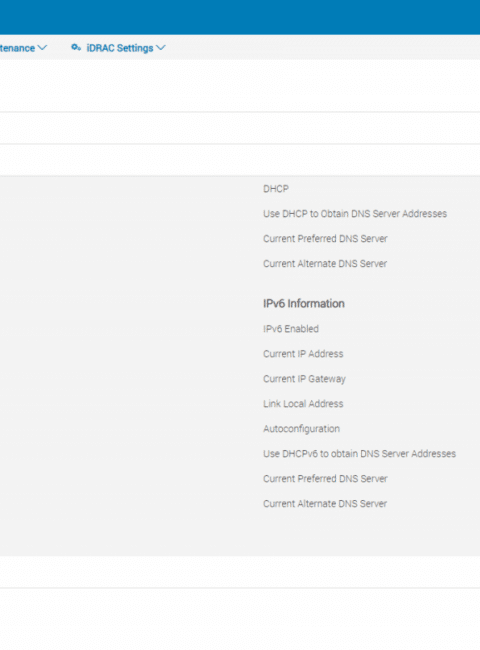The width and height of the screenshot is (480, 650).
Task: Select Use DHCPv6 to obtain DNS Server Addresses
Action: coord(360,454)
